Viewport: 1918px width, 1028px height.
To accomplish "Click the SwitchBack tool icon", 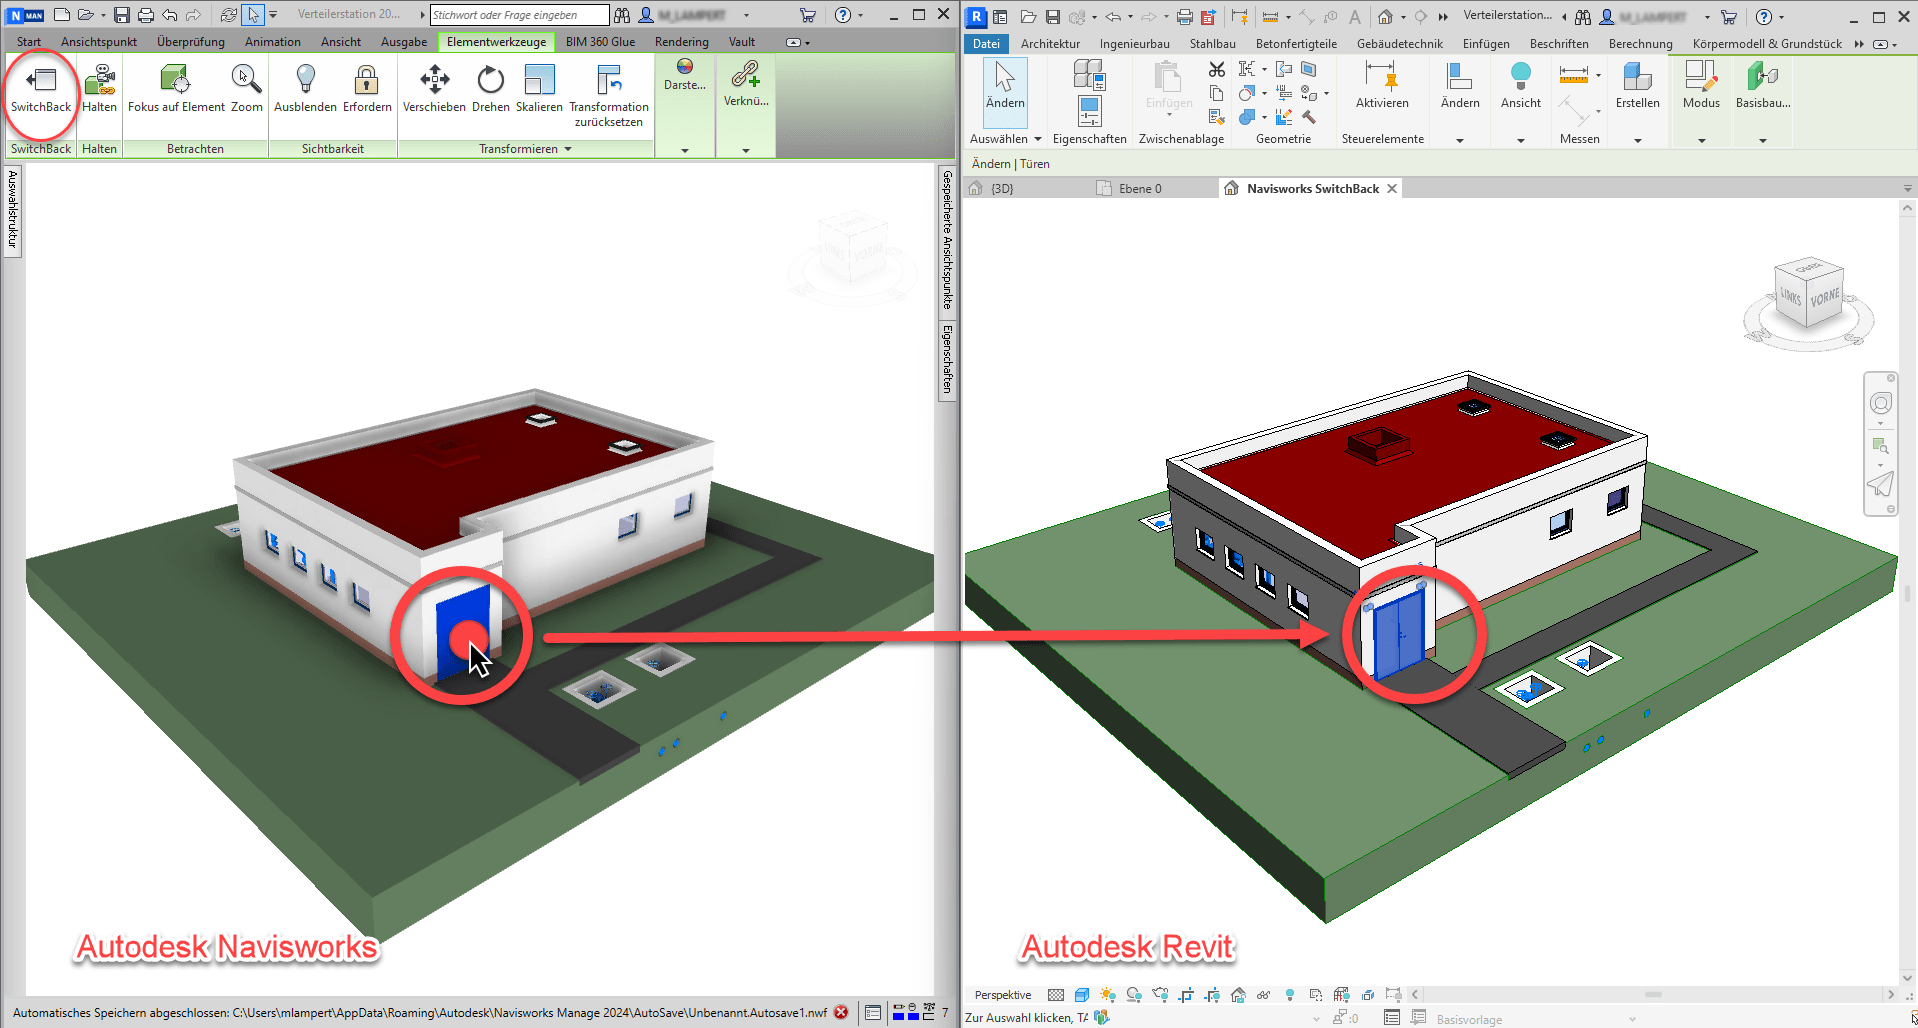I will click(41, 81).
